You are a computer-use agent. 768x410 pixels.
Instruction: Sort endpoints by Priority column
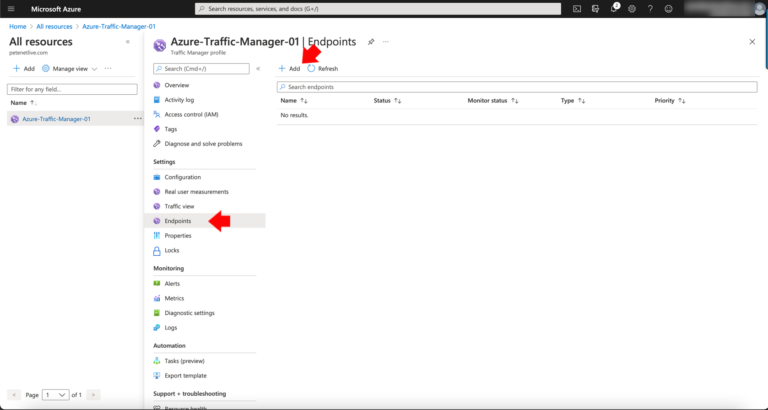click(x=670, y=100)
